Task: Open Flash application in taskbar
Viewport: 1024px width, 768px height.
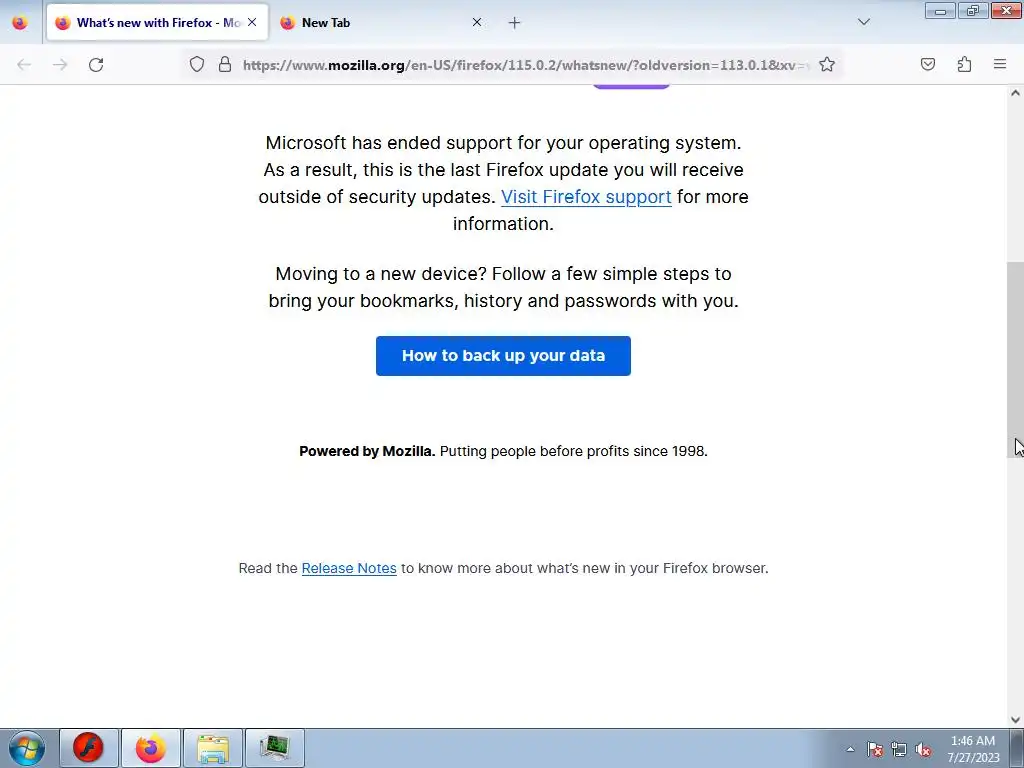Action: click(x=89, y=748)
